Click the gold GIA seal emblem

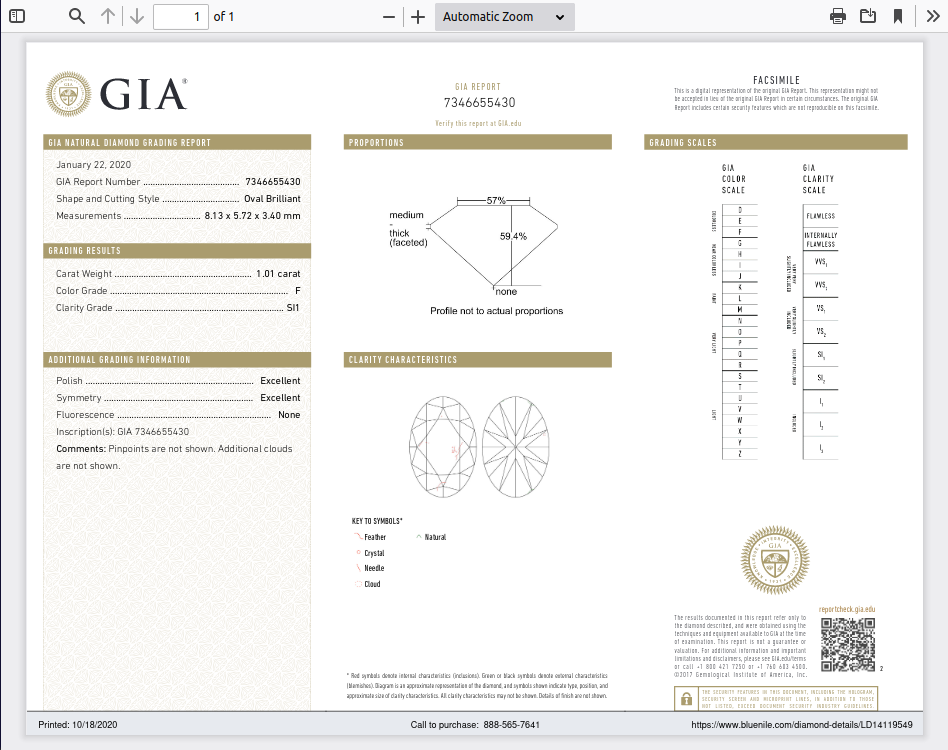773,561
